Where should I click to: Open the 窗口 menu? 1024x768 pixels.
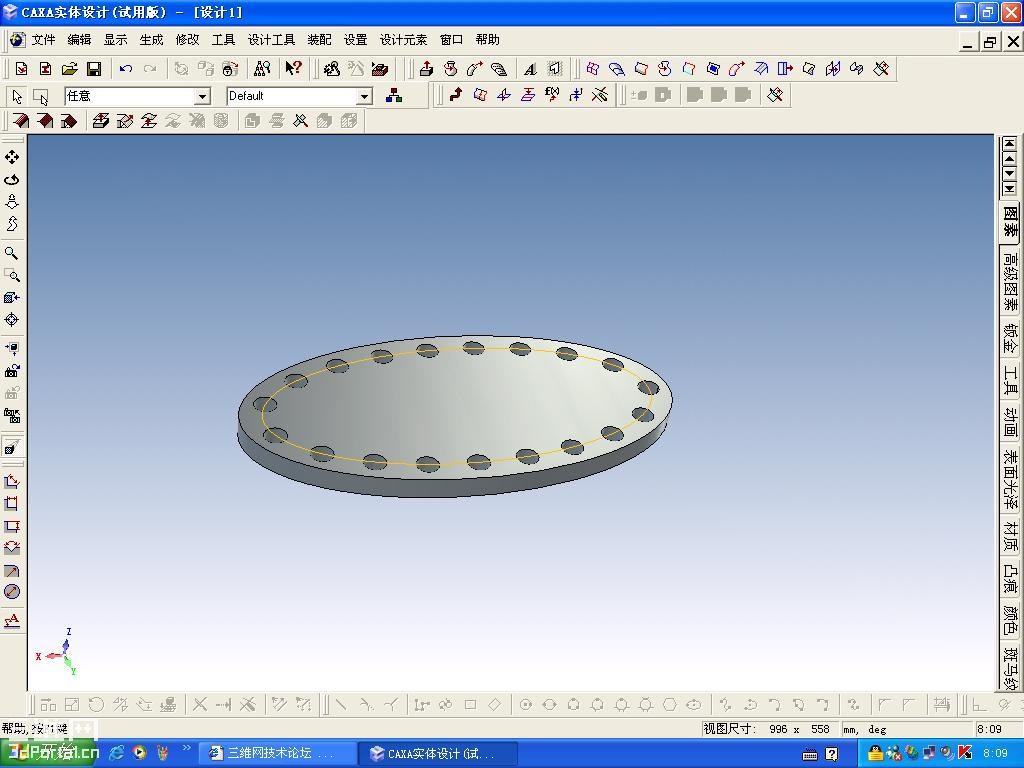point(451,40)
